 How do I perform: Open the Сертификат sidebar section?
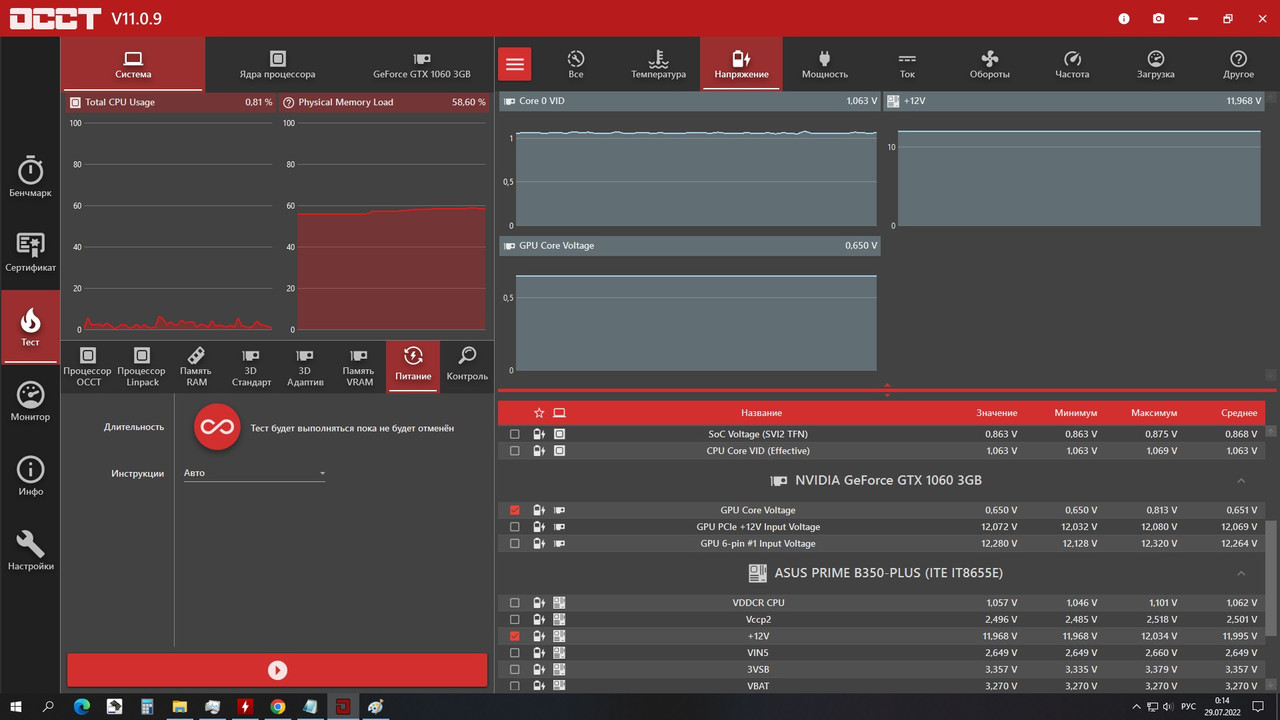[30, 252]
